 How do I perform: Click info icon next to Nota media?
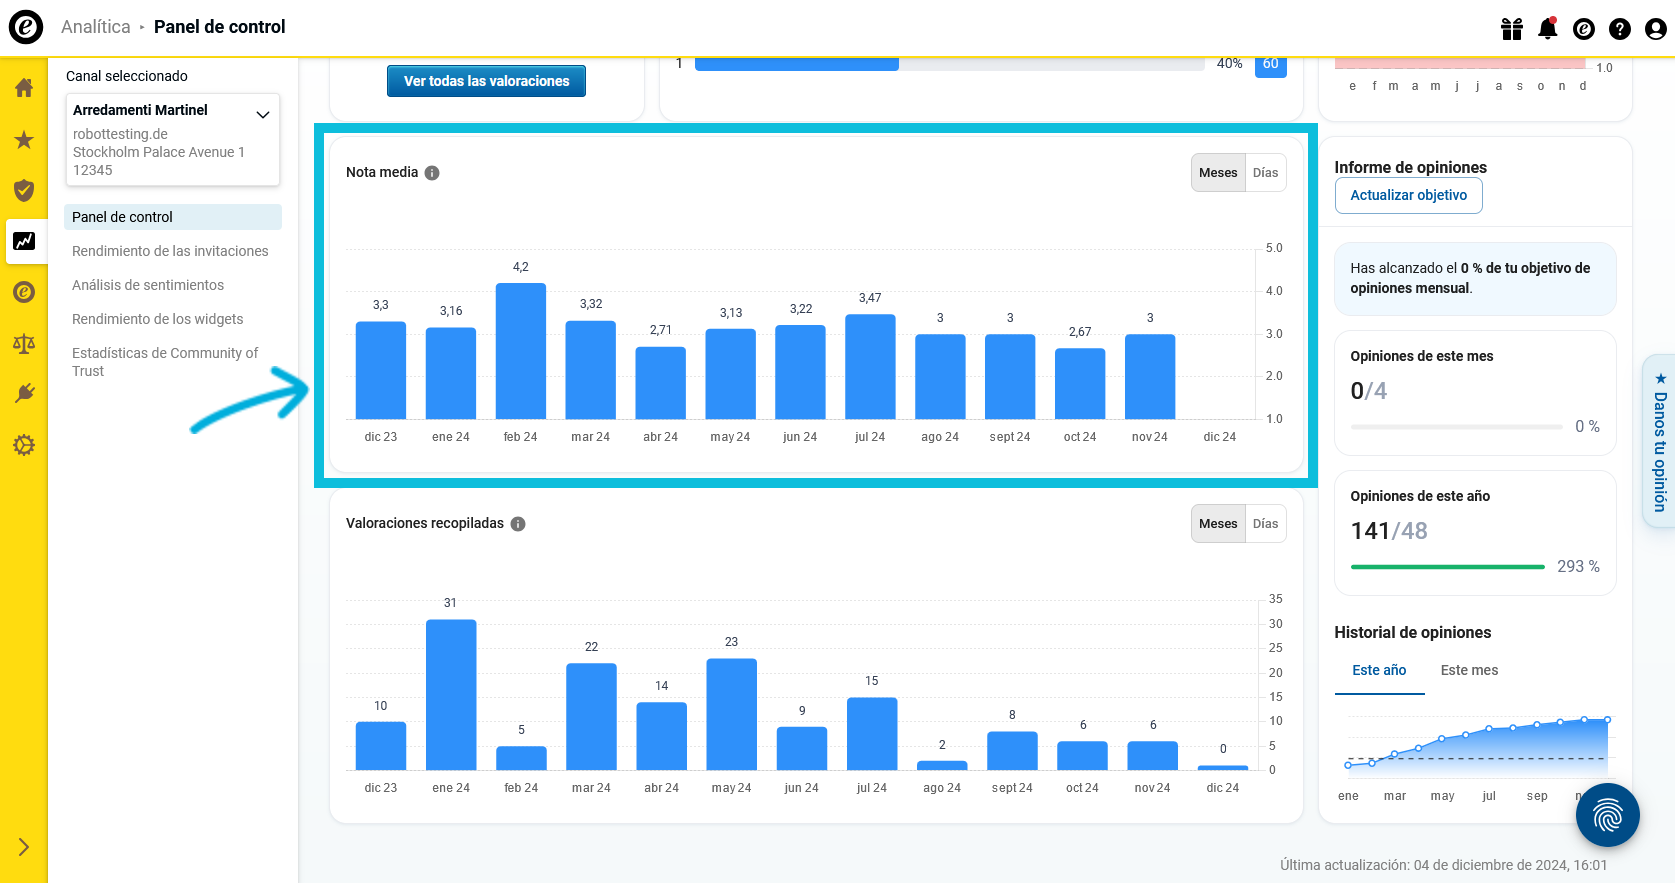coord(432,173)
